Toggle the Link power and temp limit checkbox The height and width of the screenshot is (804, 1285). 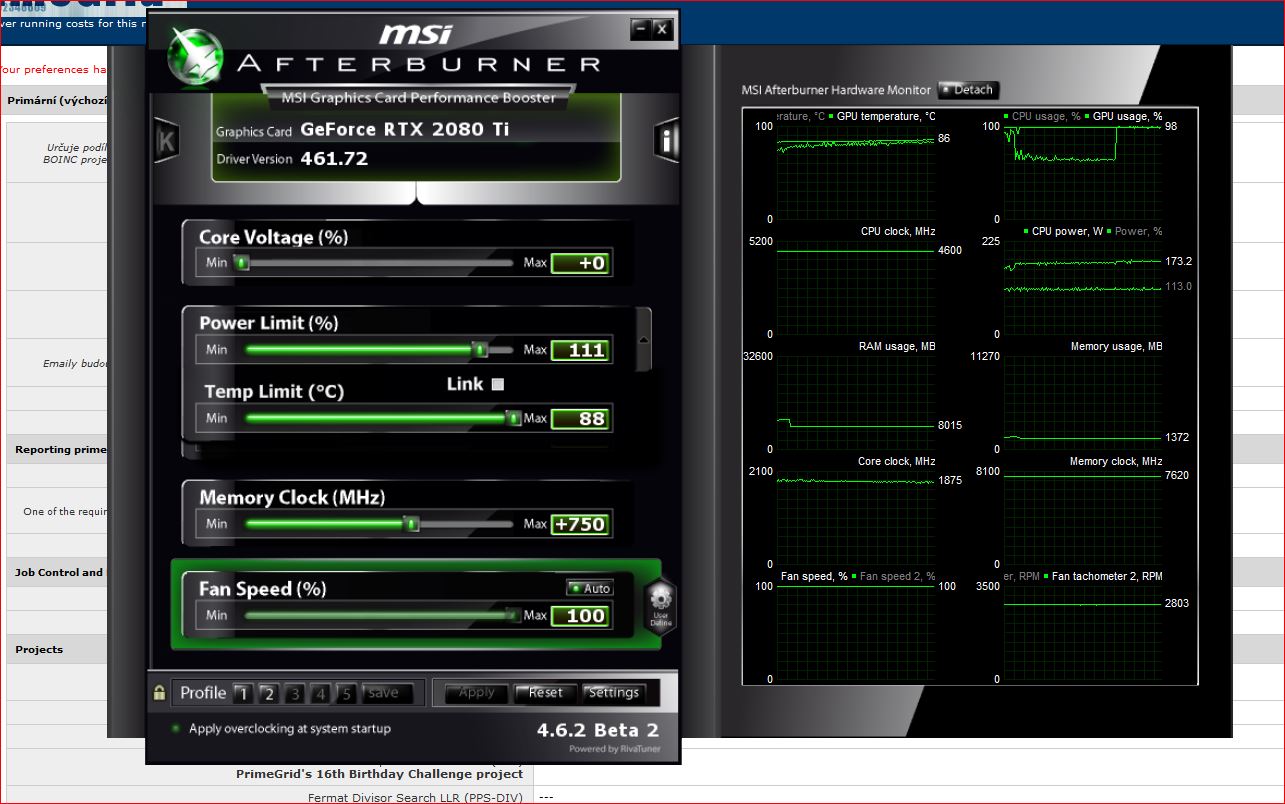(498, 384)
